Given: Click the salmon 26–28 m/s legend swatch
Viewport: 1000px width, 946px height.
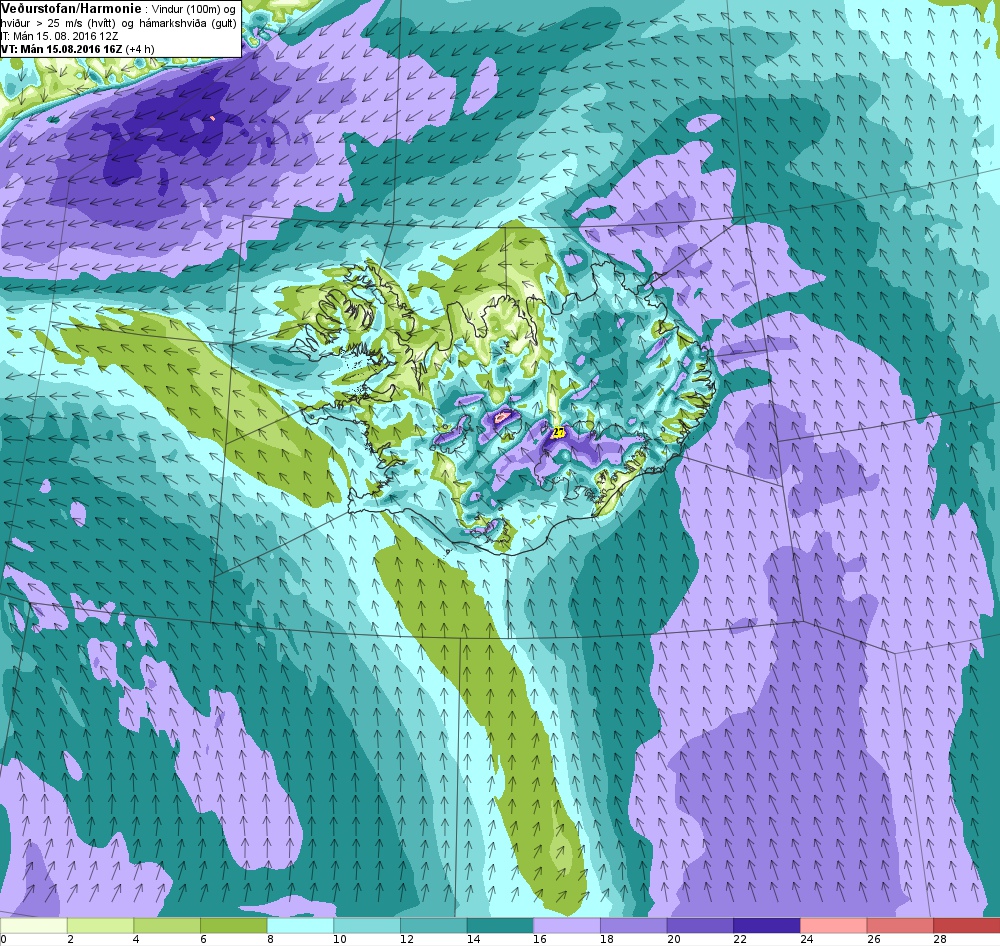Looking at the screenshot, I should coord(900,926).
